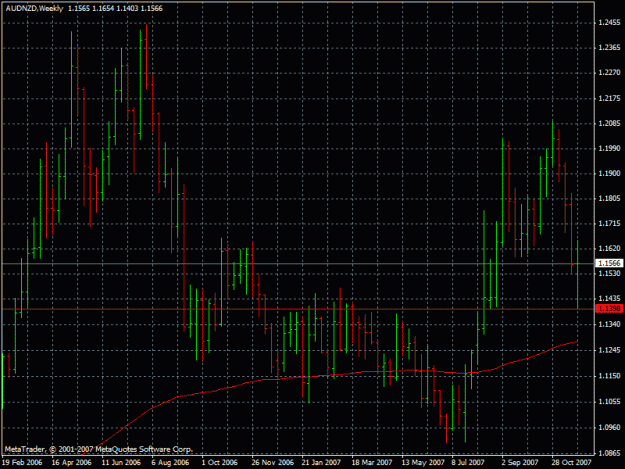Click the 1.2085 price scale label
The height and width of the screenshot is (469, 625).
pos(609,124)
